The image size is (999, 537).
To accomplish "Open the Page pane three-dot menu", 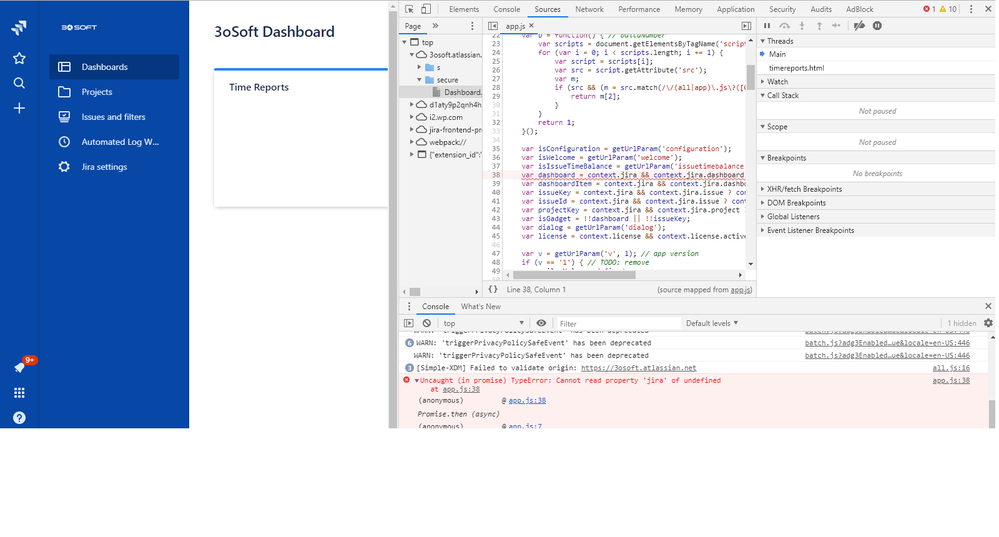I will pos(472,26).
